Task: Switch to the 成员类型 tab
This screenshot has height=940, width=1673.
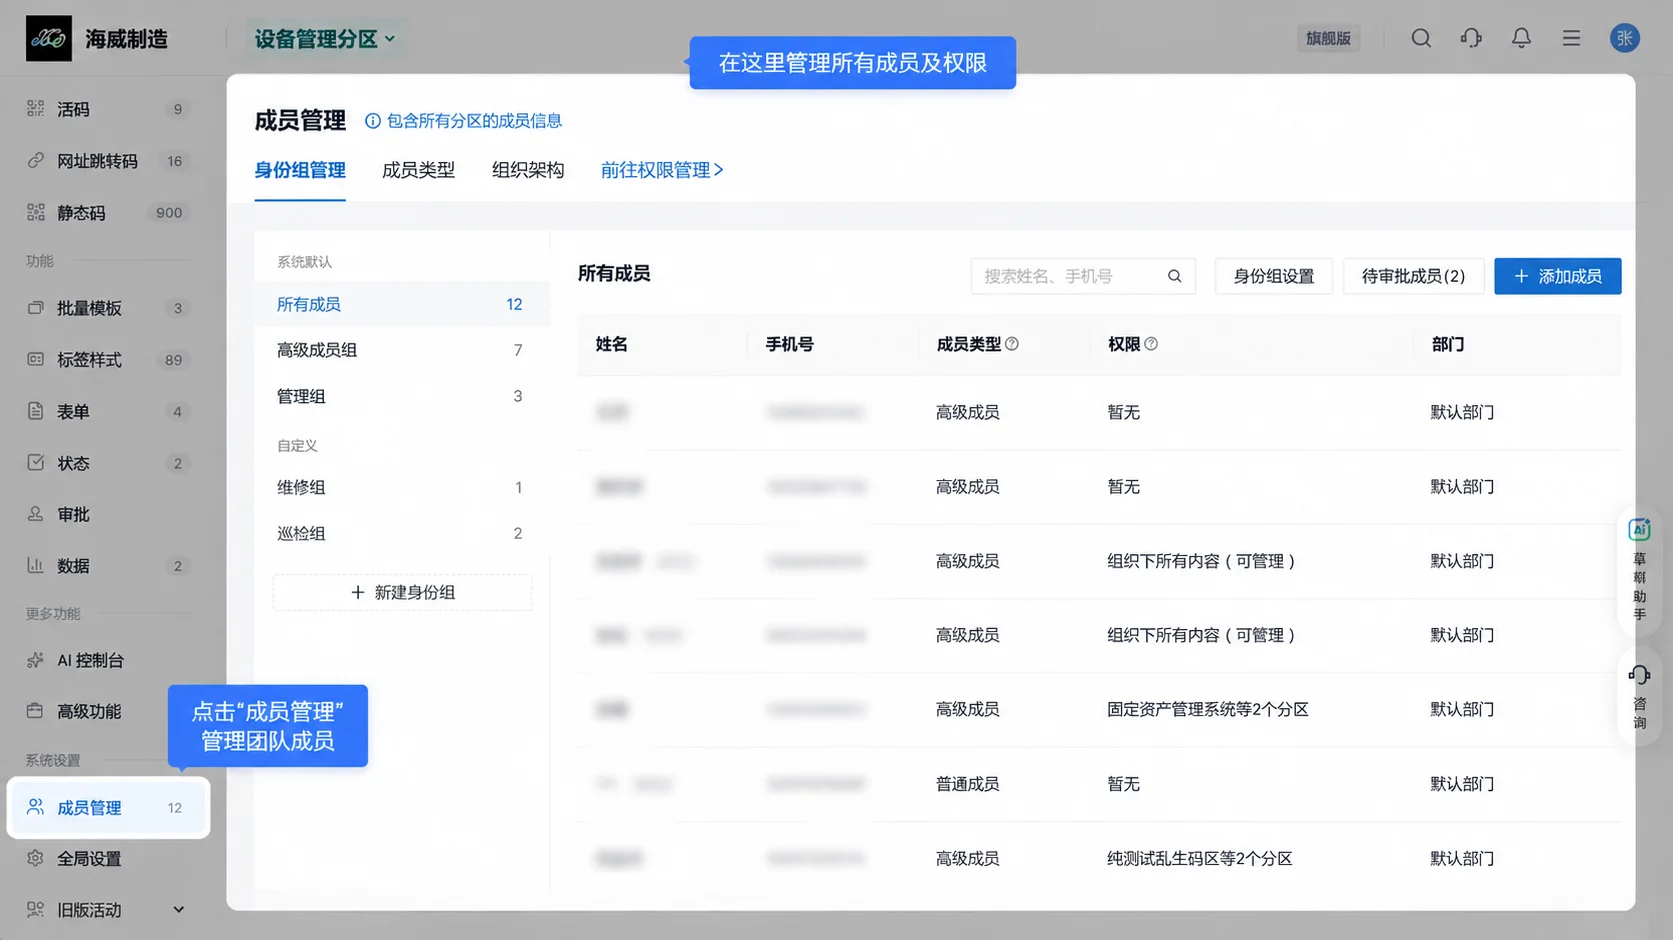Action: (418, 170)
